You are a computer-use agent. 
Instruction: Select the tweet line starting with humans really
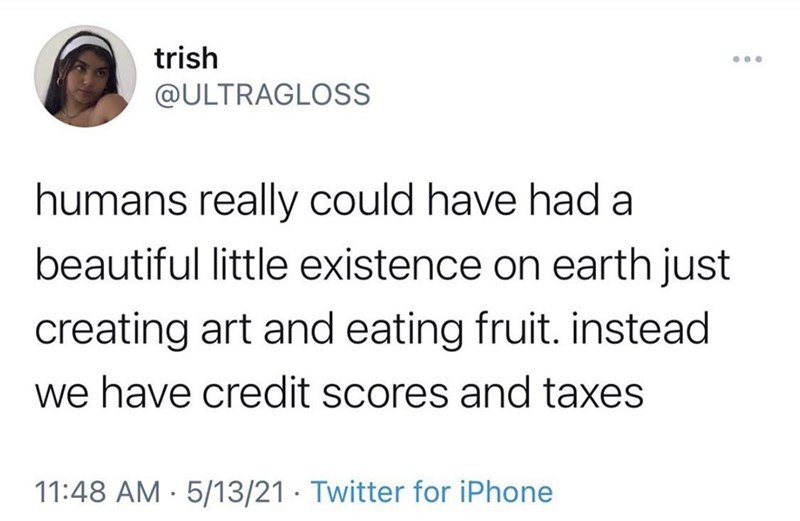pyautogui.click(x=334, y=201)
